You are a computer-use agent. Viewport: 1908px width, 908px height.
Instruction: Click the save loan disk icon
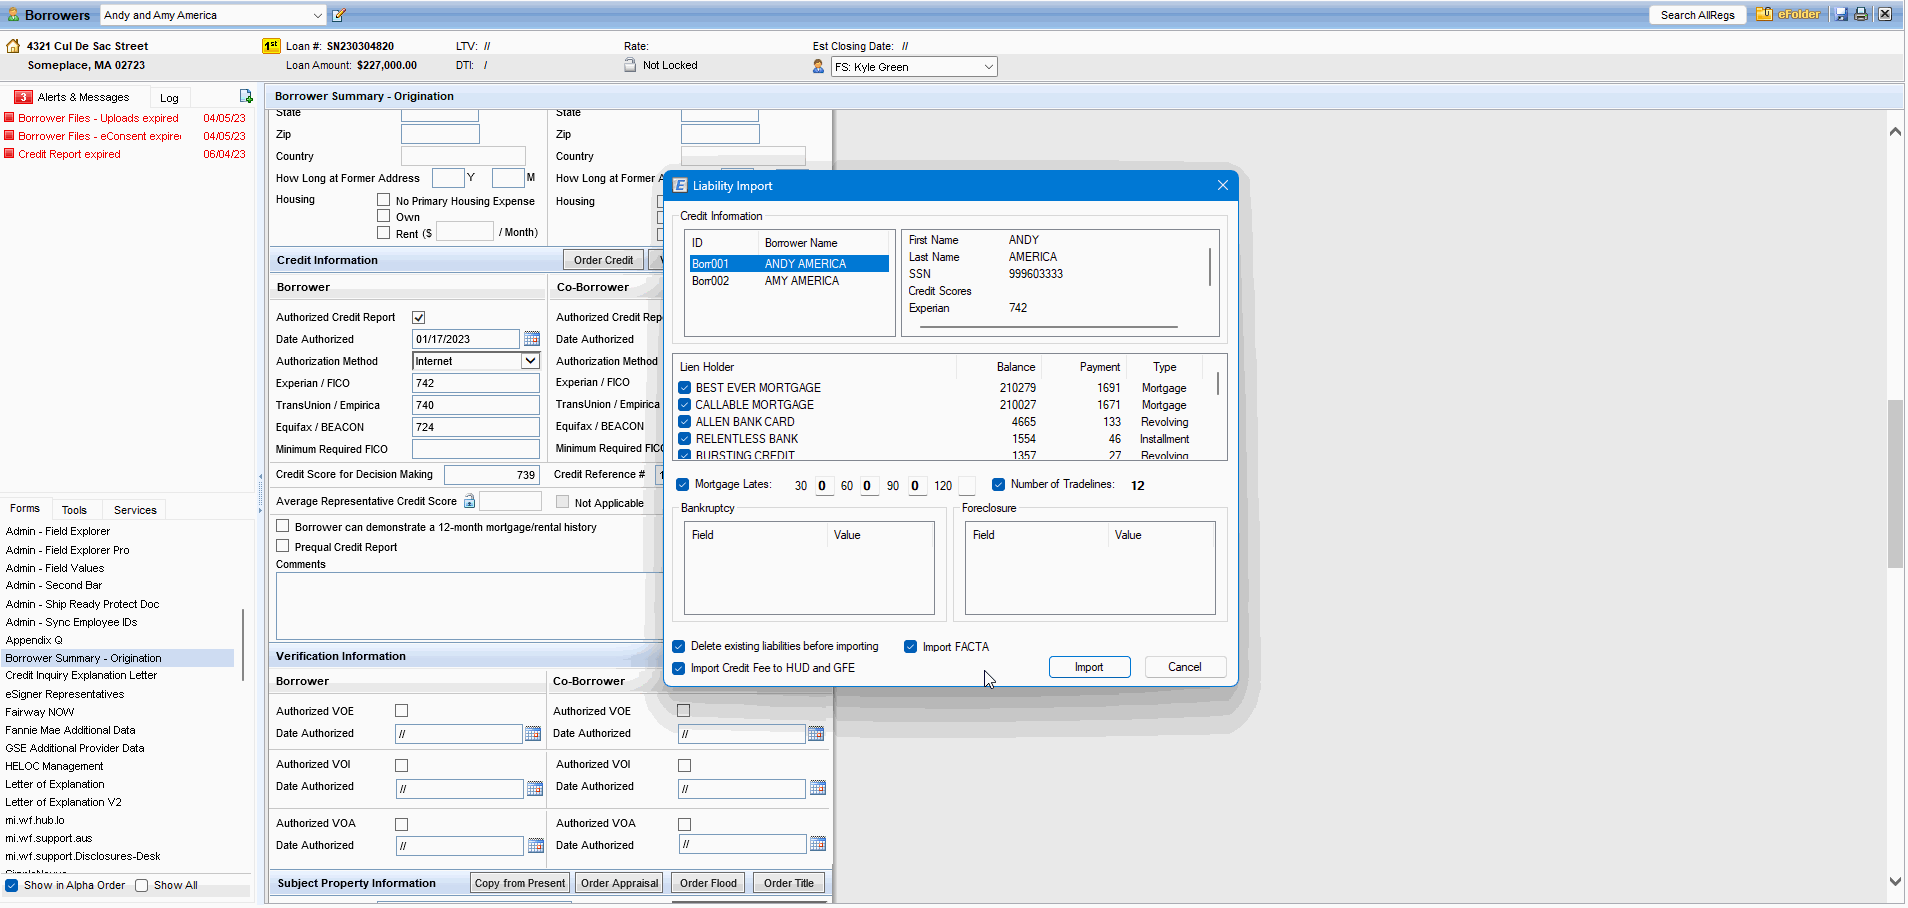1841,14
